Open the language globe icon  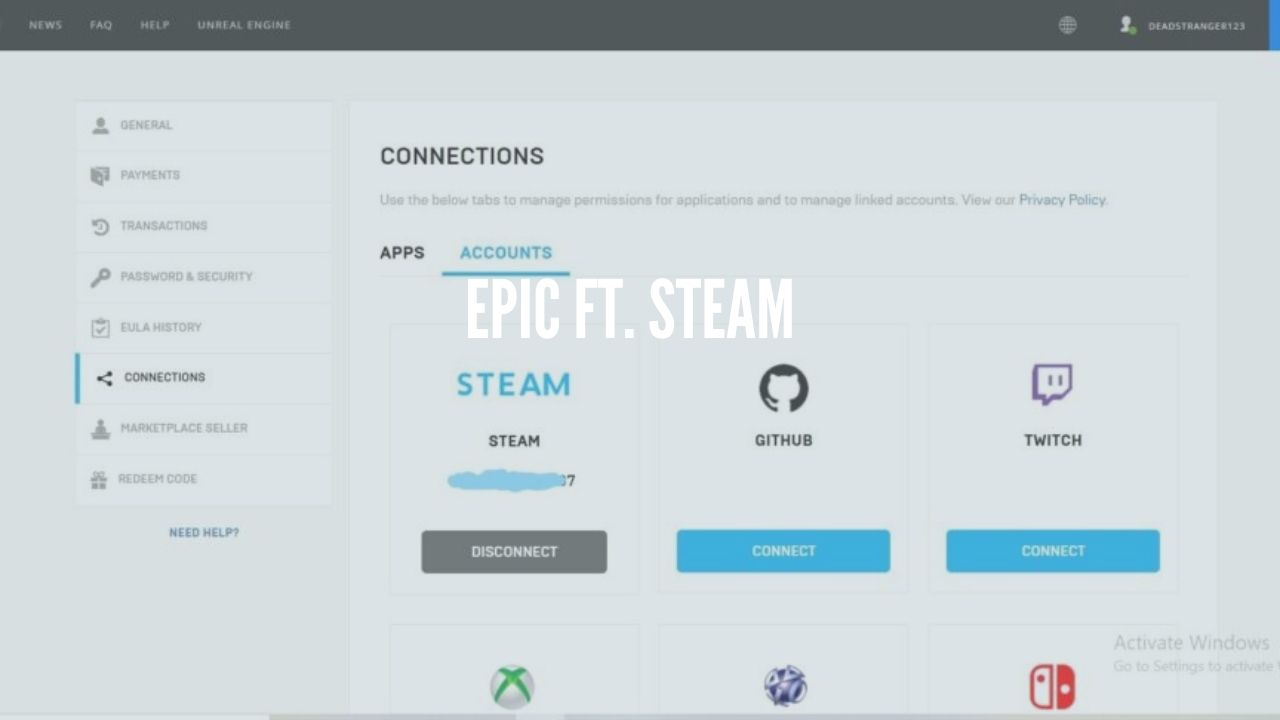1068,25
